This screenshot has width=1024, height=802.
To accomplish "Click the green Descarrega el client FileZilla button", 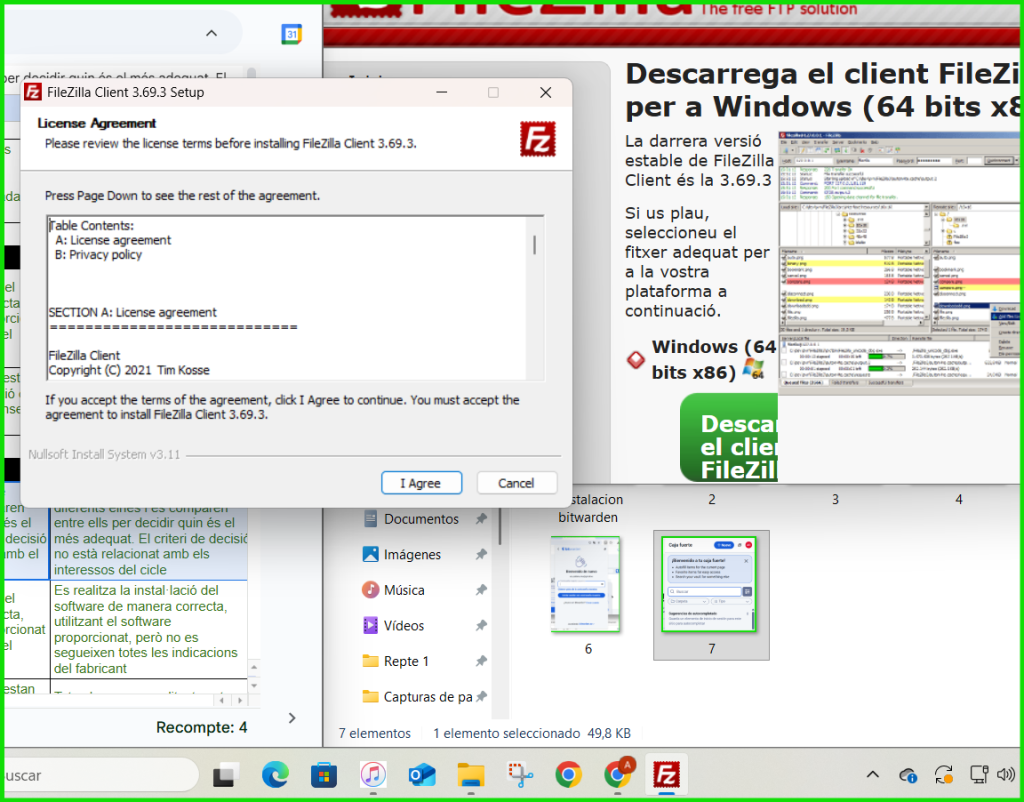I will 729,439.
